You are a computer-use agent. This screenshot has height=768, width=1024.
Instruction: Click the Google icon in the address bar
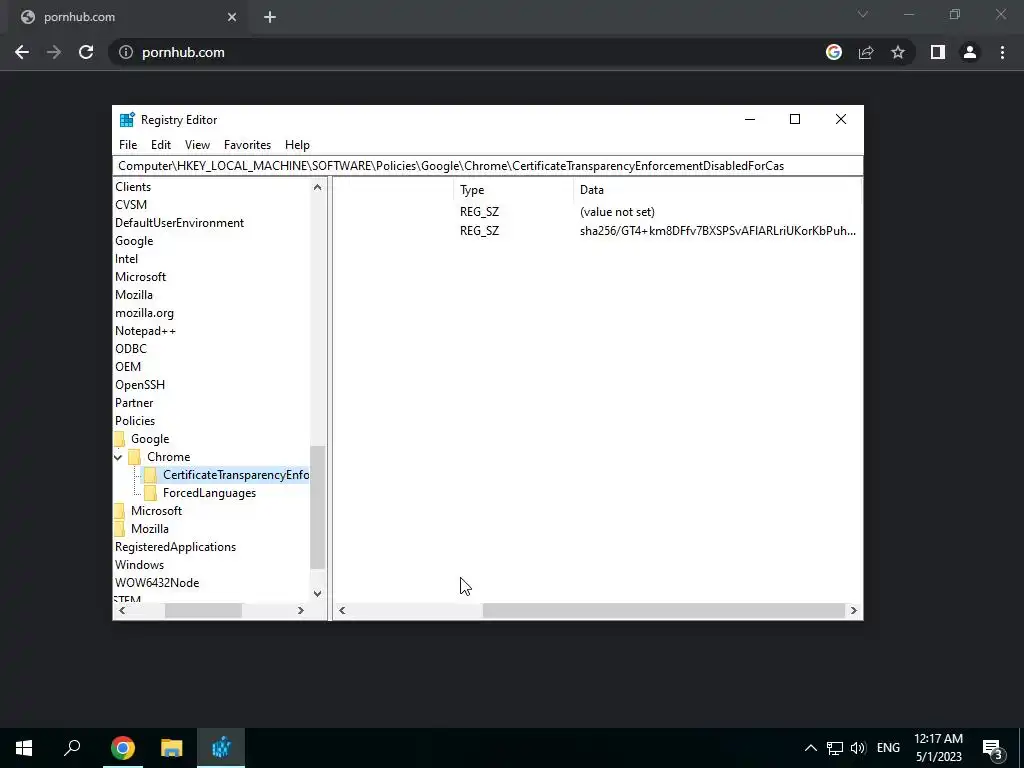pos(833,52)
